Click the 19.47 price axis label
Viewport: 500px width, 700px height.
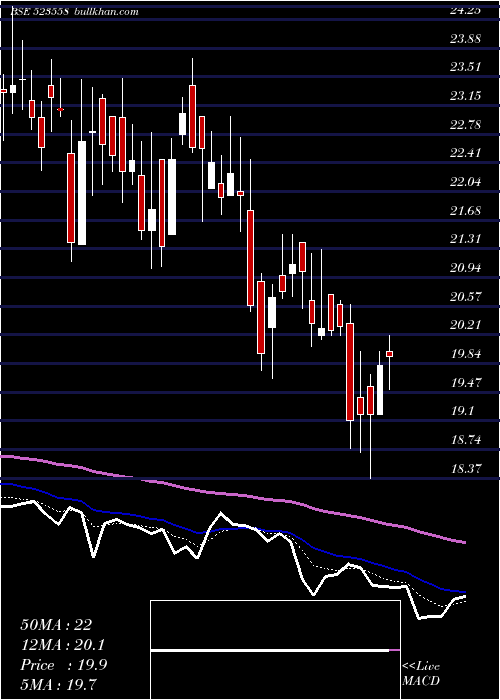click(x=466, y=383)
